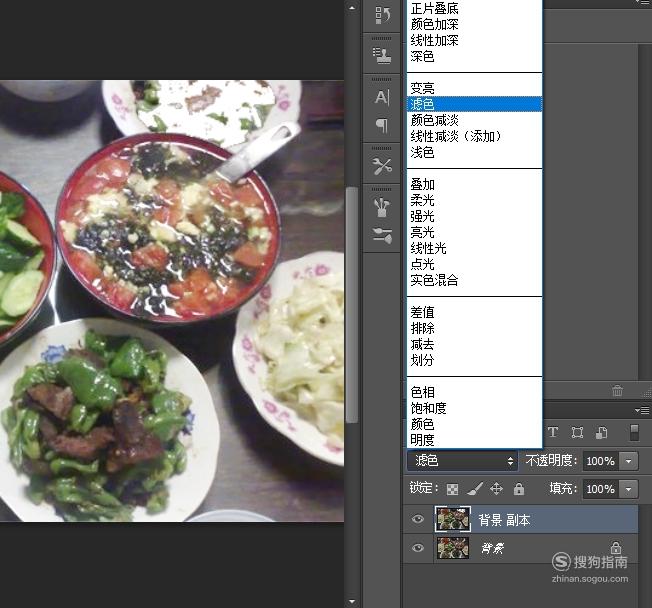The height and width of the screenshot is (608, 652).
Task: Select blend mode 明度
Action: point(475,440)
